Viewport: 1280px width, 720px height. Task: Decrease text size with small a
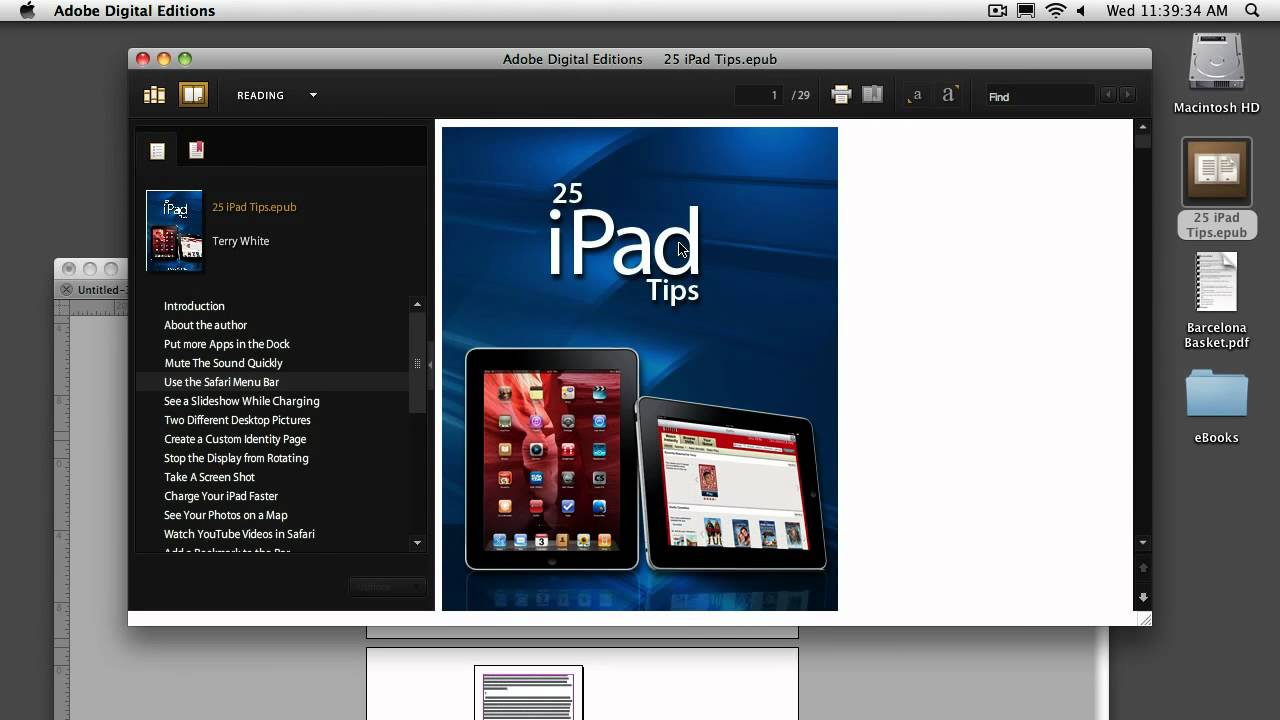pos(915,96)
